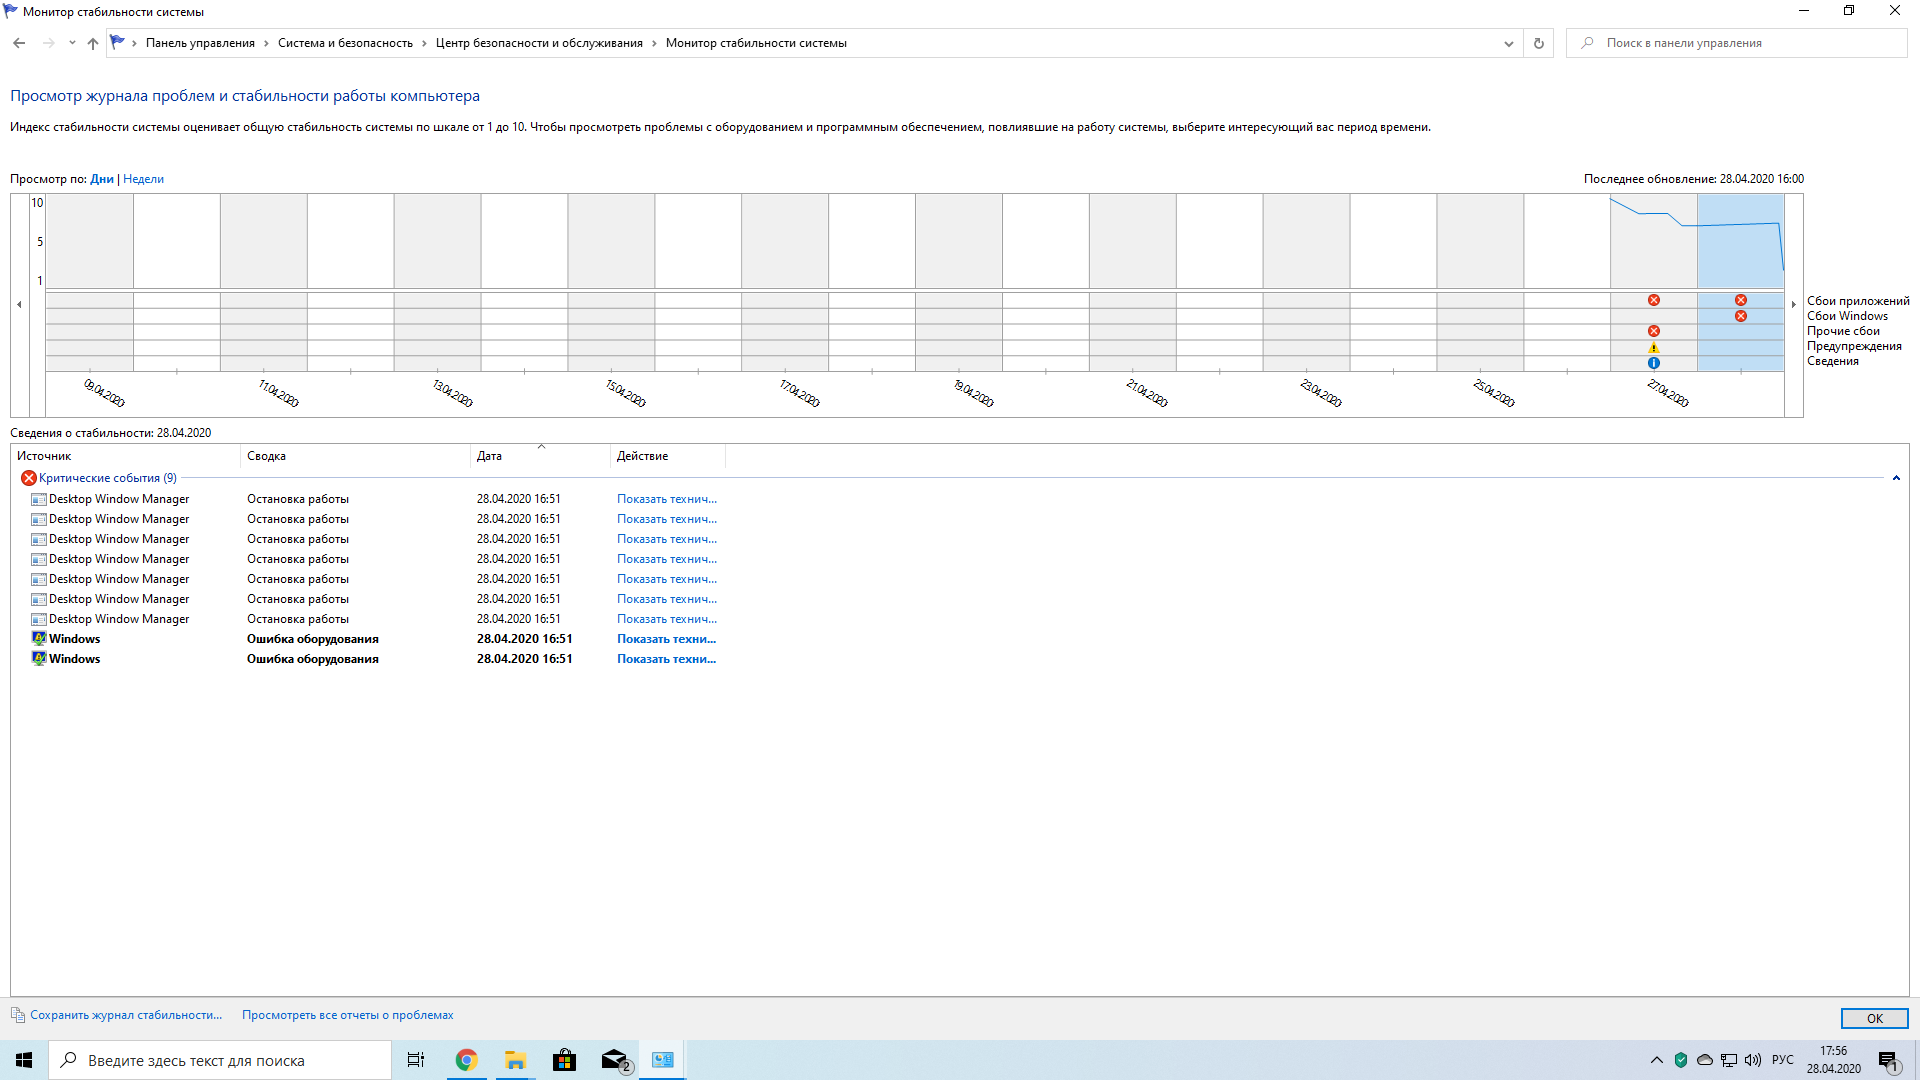Switch view to Дни
1920x1080 pixels.
pos(102,179)
